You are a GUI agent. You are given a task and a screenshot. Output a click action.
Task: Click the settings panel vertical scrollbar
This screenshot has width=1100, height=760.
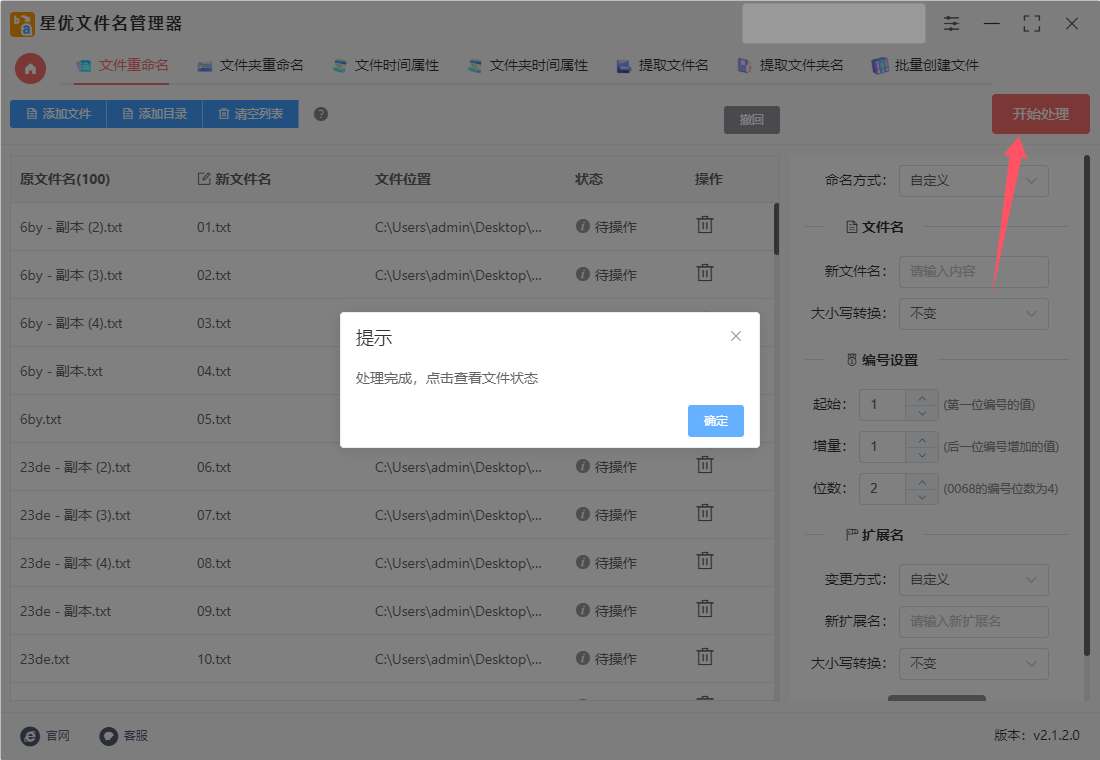pyautogui.click(x=1087, y=406)
